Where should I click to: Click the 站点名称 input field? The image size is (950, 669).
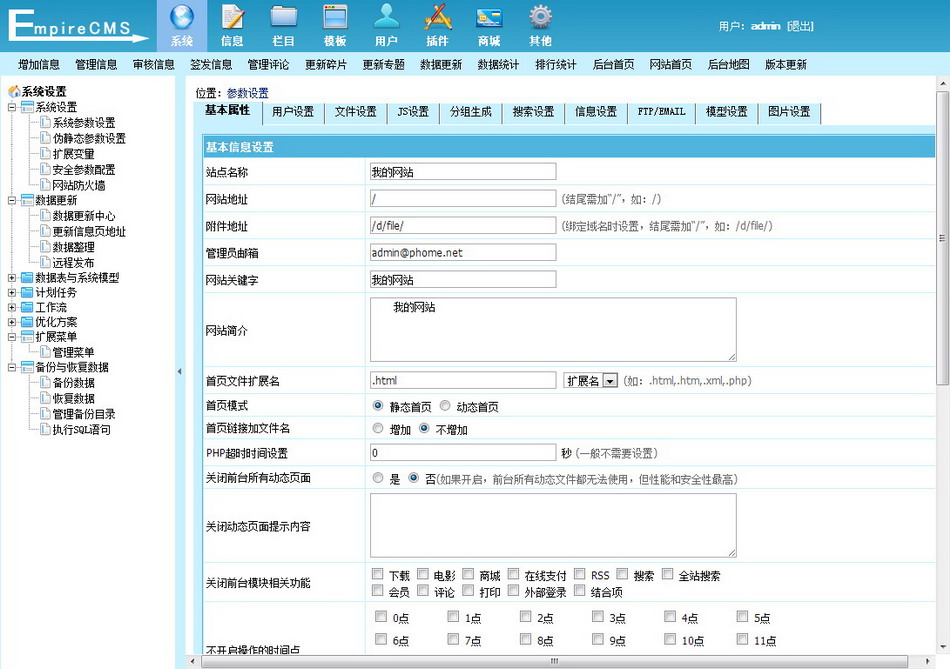pos(463,172)
